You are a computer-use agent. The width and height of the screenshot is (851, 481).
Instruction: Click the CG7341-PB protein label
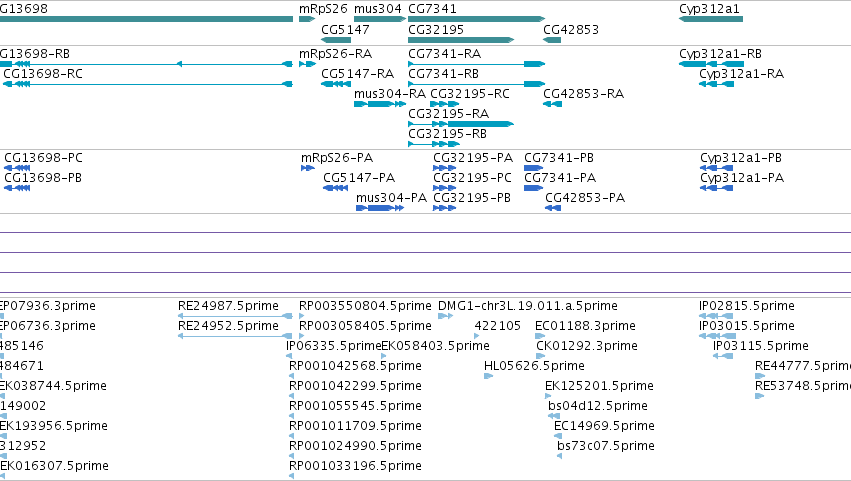tap(559, 158)
